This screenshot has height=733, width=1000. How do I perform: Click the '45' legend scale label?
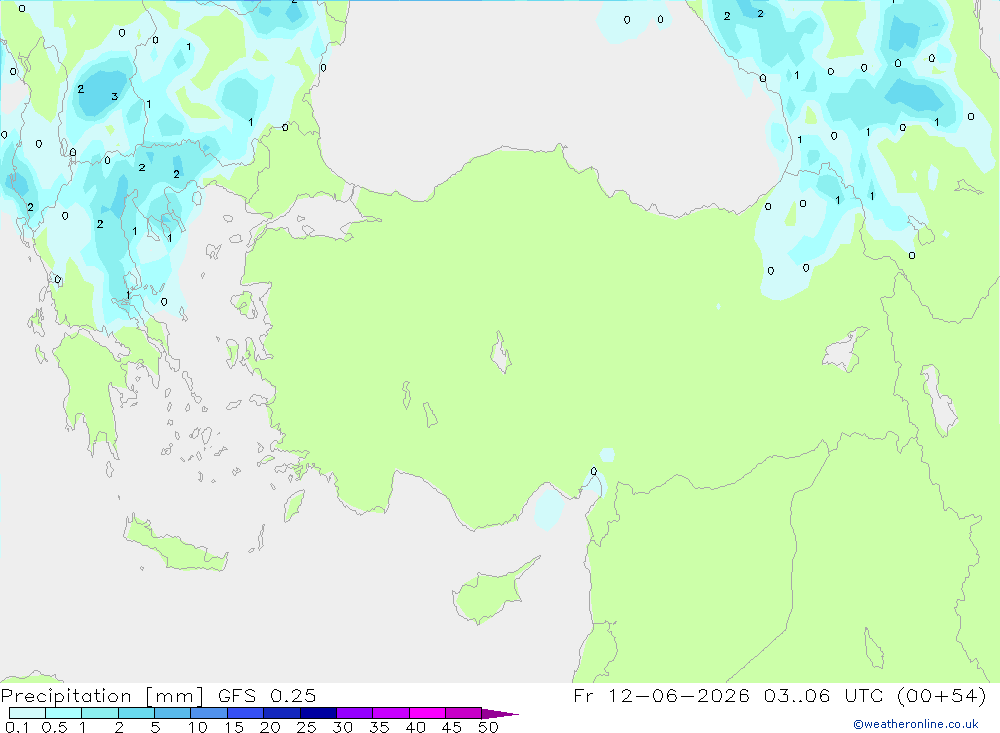click(452, 727)
